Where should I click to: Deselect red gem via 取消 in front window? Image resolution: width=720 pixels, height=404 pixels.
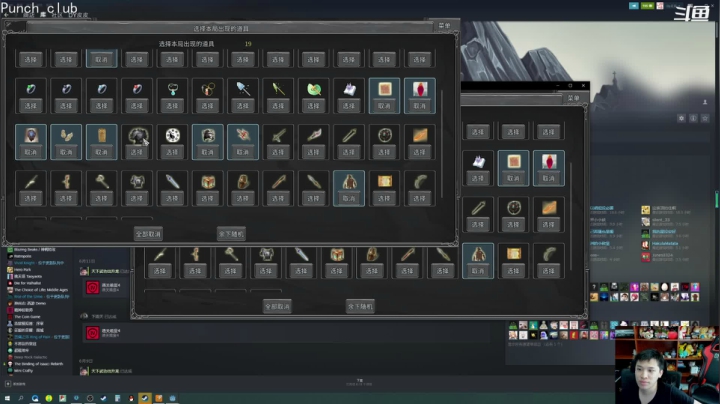tap(420, 106)
